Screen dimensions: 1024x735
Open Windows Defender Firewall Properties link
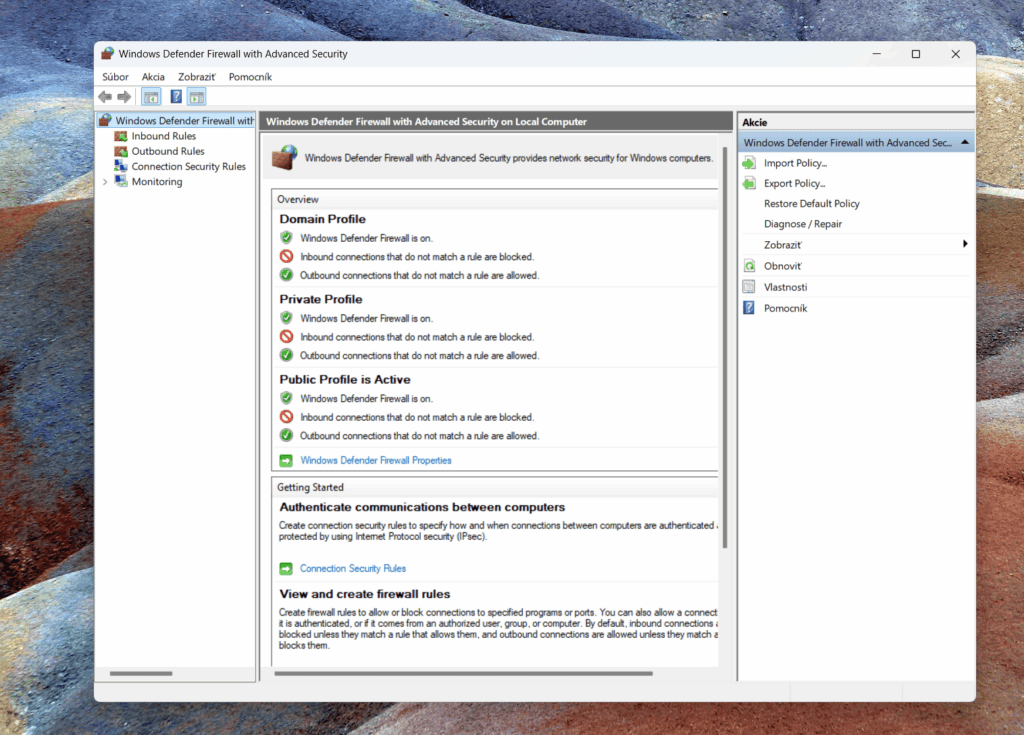click(x=376, y=461)
